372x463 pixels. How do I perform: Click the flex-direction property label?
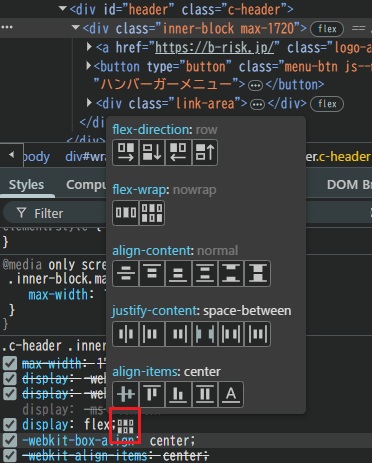point(151,129)
